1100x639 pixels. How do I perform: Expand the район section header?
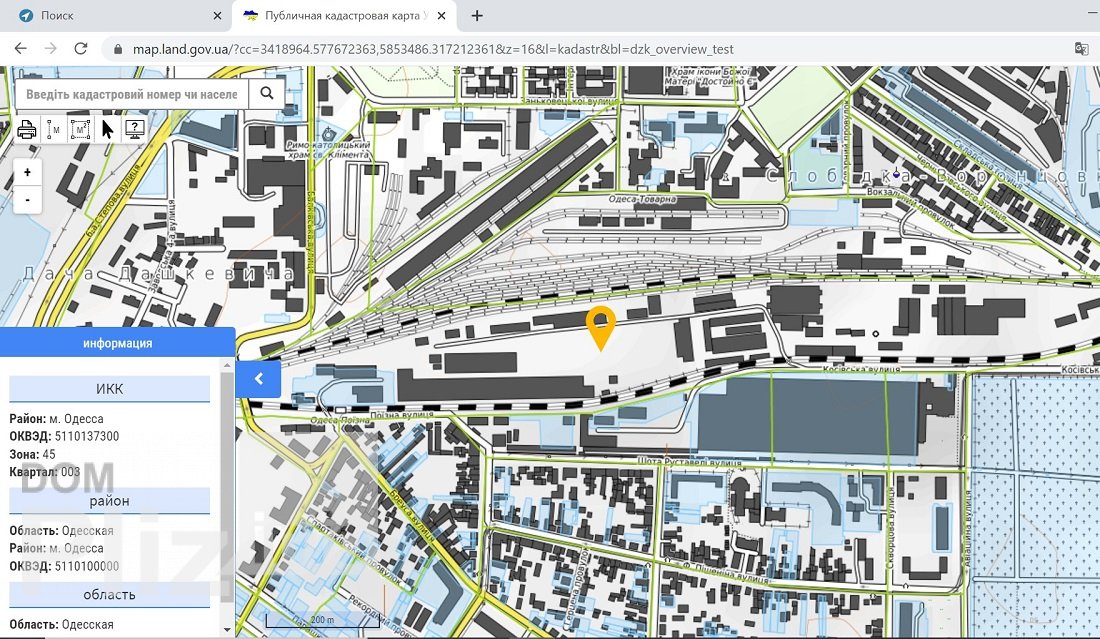click(110, 500)
